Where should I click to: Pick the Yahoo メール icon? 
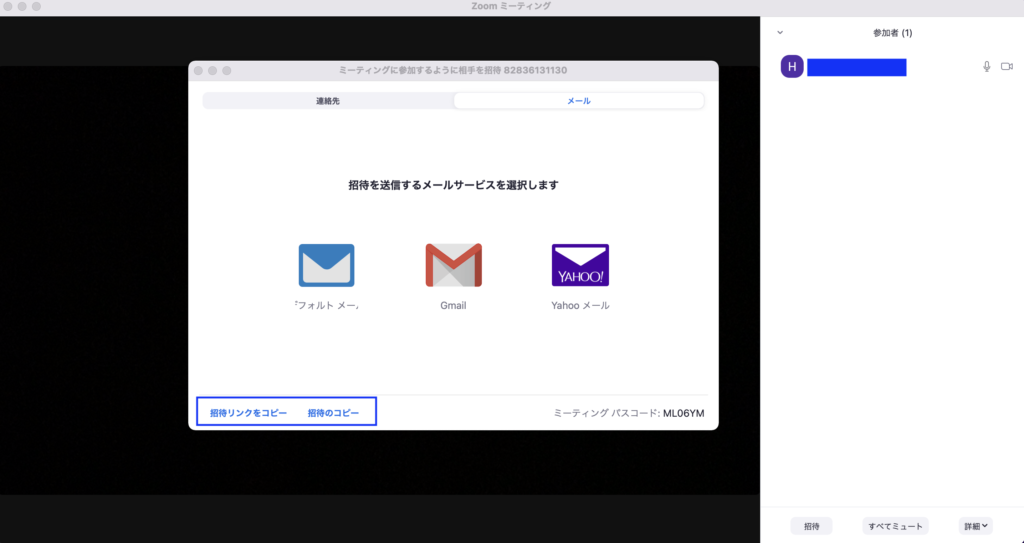[580, 265]
